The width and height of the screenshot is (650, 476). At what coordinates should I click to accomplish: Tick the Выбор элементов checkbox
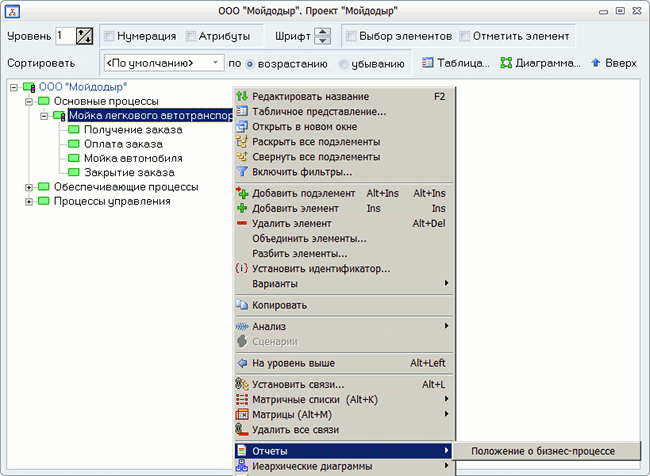tap(351, 36)
